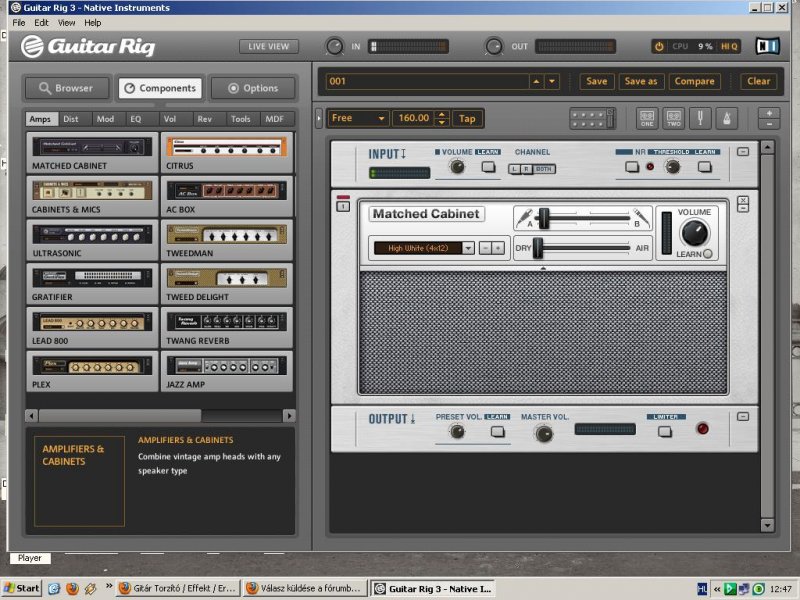
Task: Switch to the Options tab
Action: click(253, 88)
